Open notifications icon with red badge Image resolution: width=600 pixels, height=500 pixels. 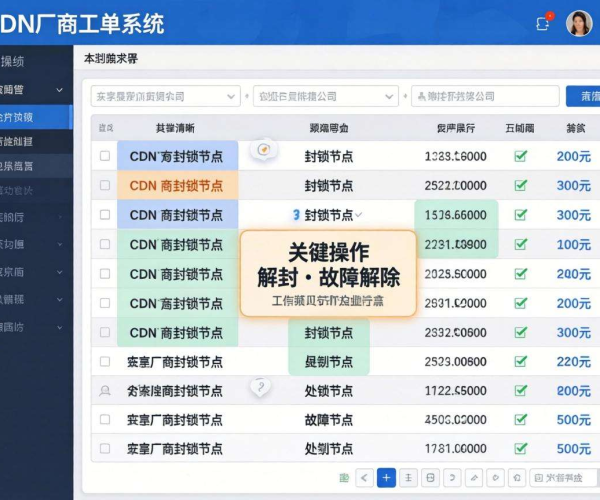pyautogui.click(x=543, y=23)
